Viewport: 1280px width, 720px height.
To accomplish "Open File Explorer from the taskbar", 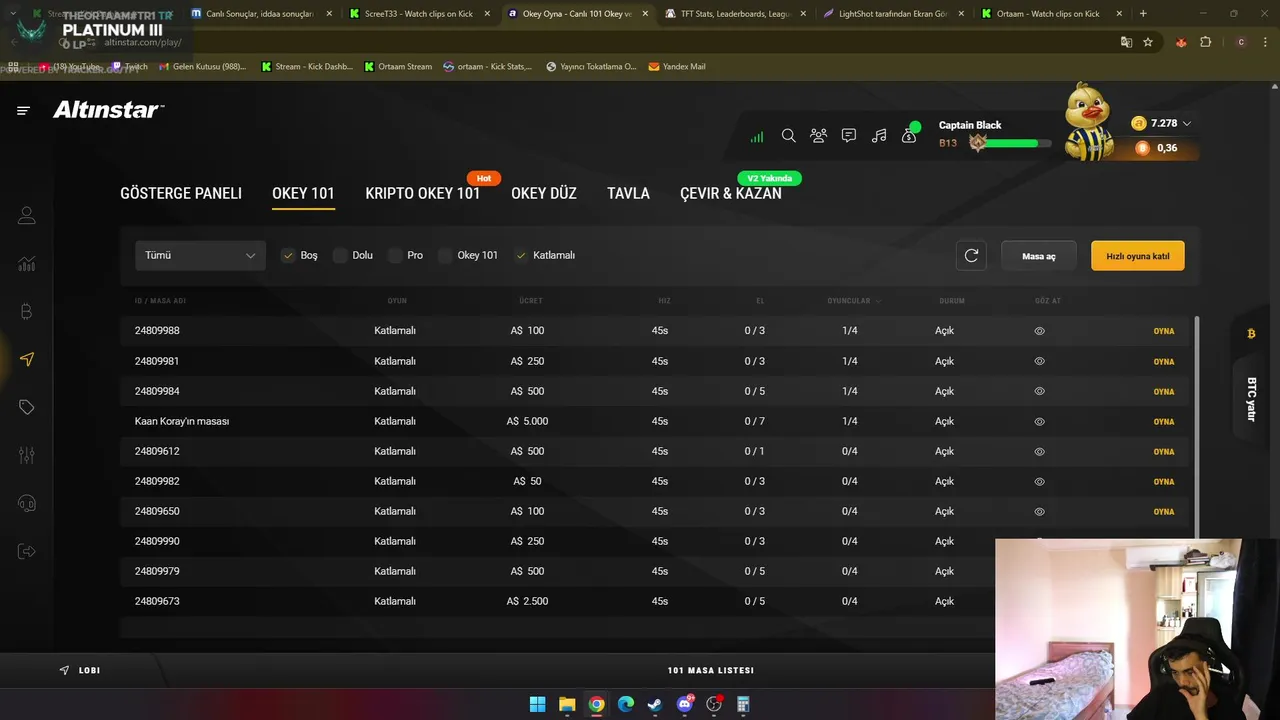I will click(x=567, y=704).
